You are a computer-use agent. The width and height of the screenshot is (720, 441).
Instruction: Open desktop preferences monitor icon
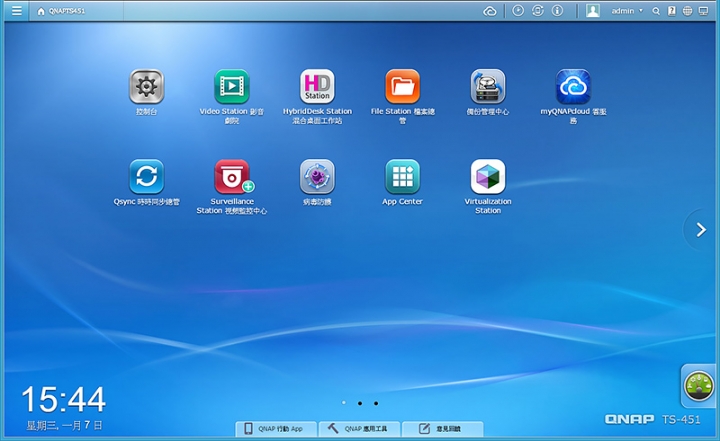point(703,11)
